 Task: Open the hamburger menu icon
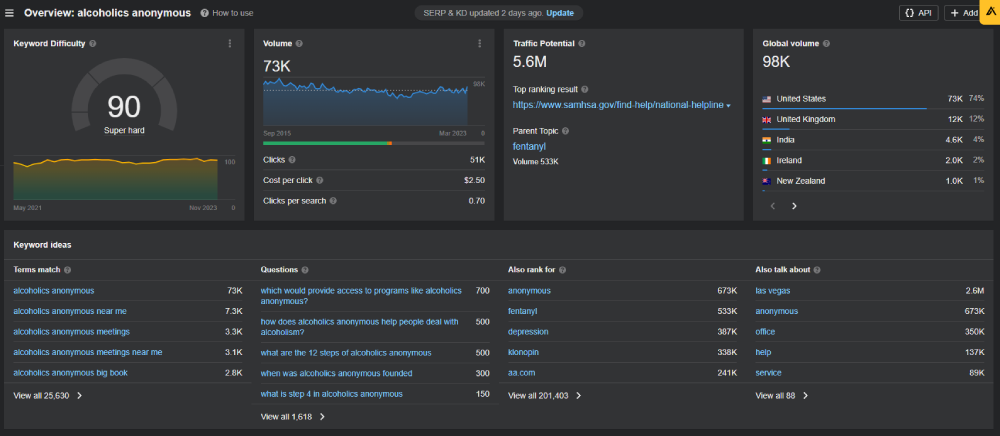pos(9,13)
